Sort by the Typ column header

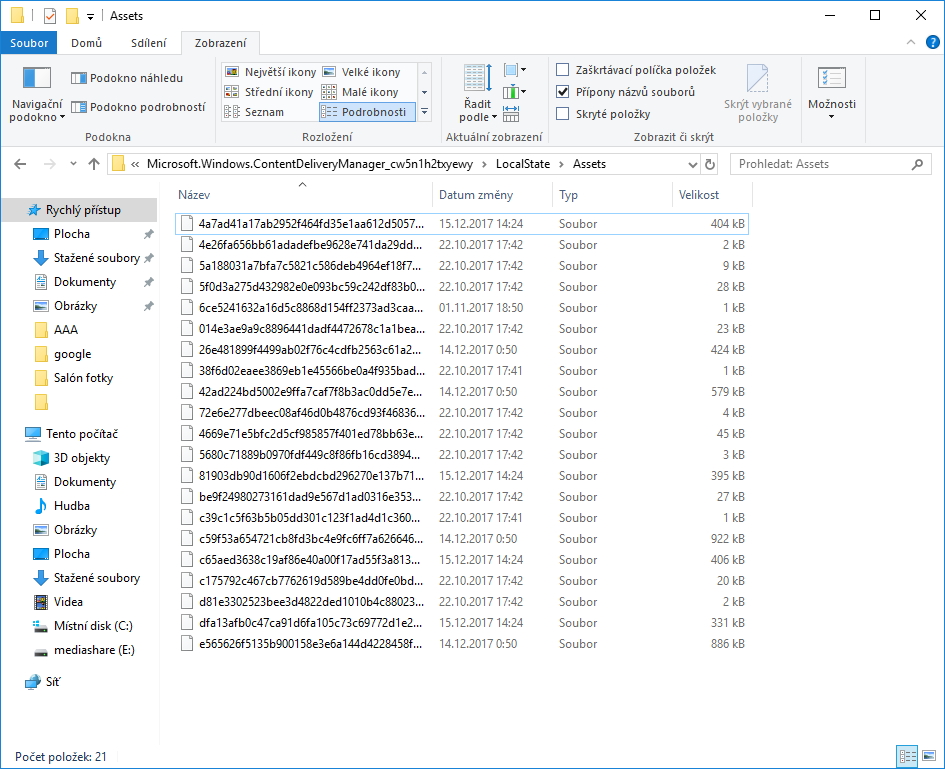(612, 195)
